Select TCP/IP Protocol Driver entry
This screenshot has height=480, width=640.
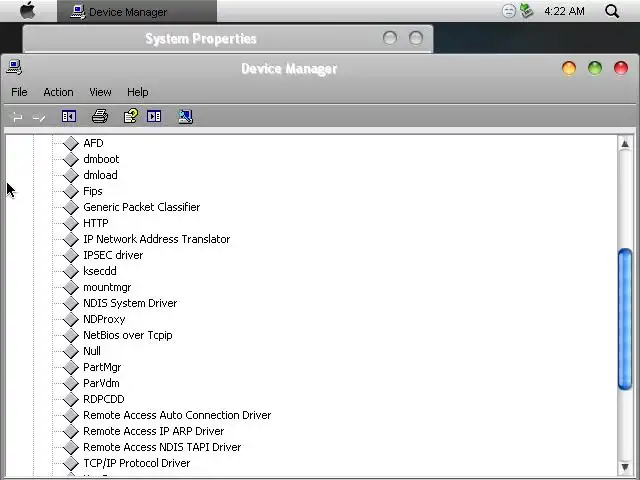tap(136, 463)
